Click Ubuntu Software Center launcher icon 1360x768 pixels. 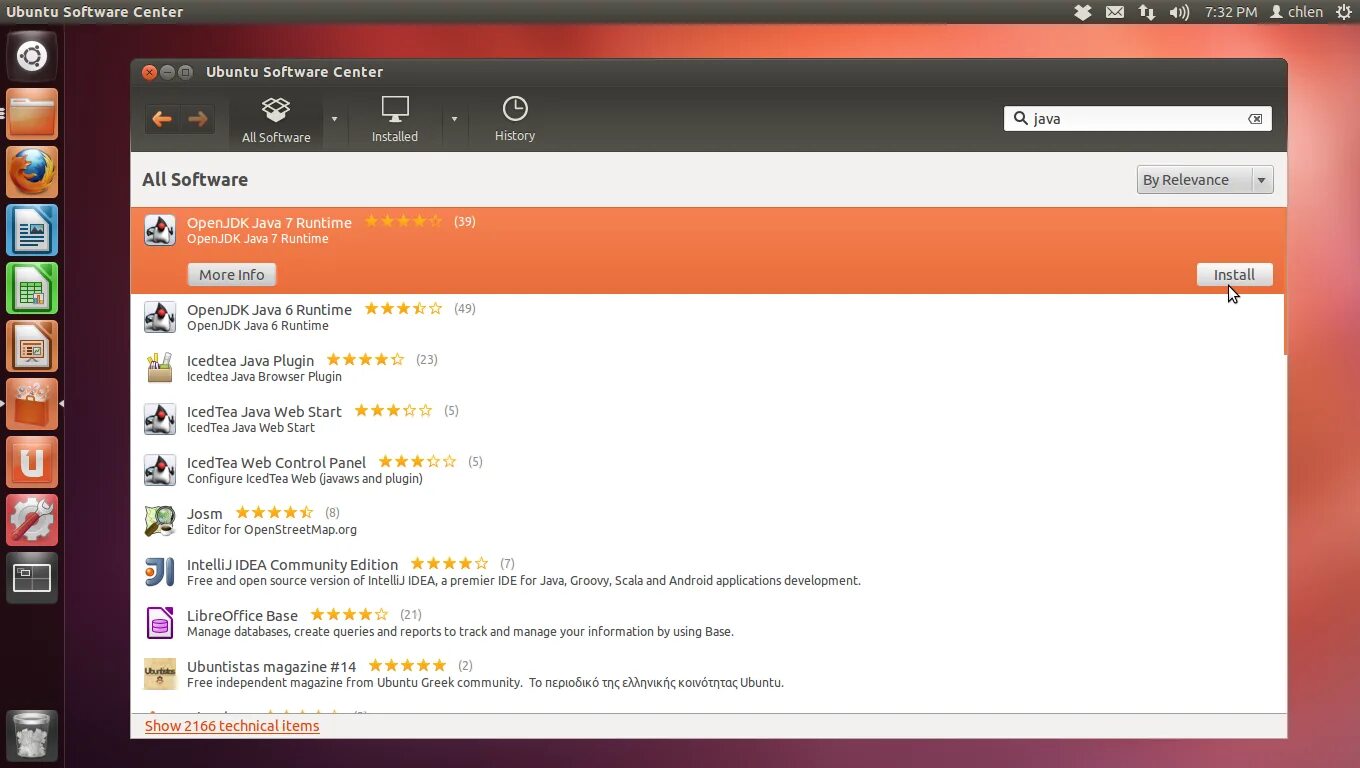[32, 404]
